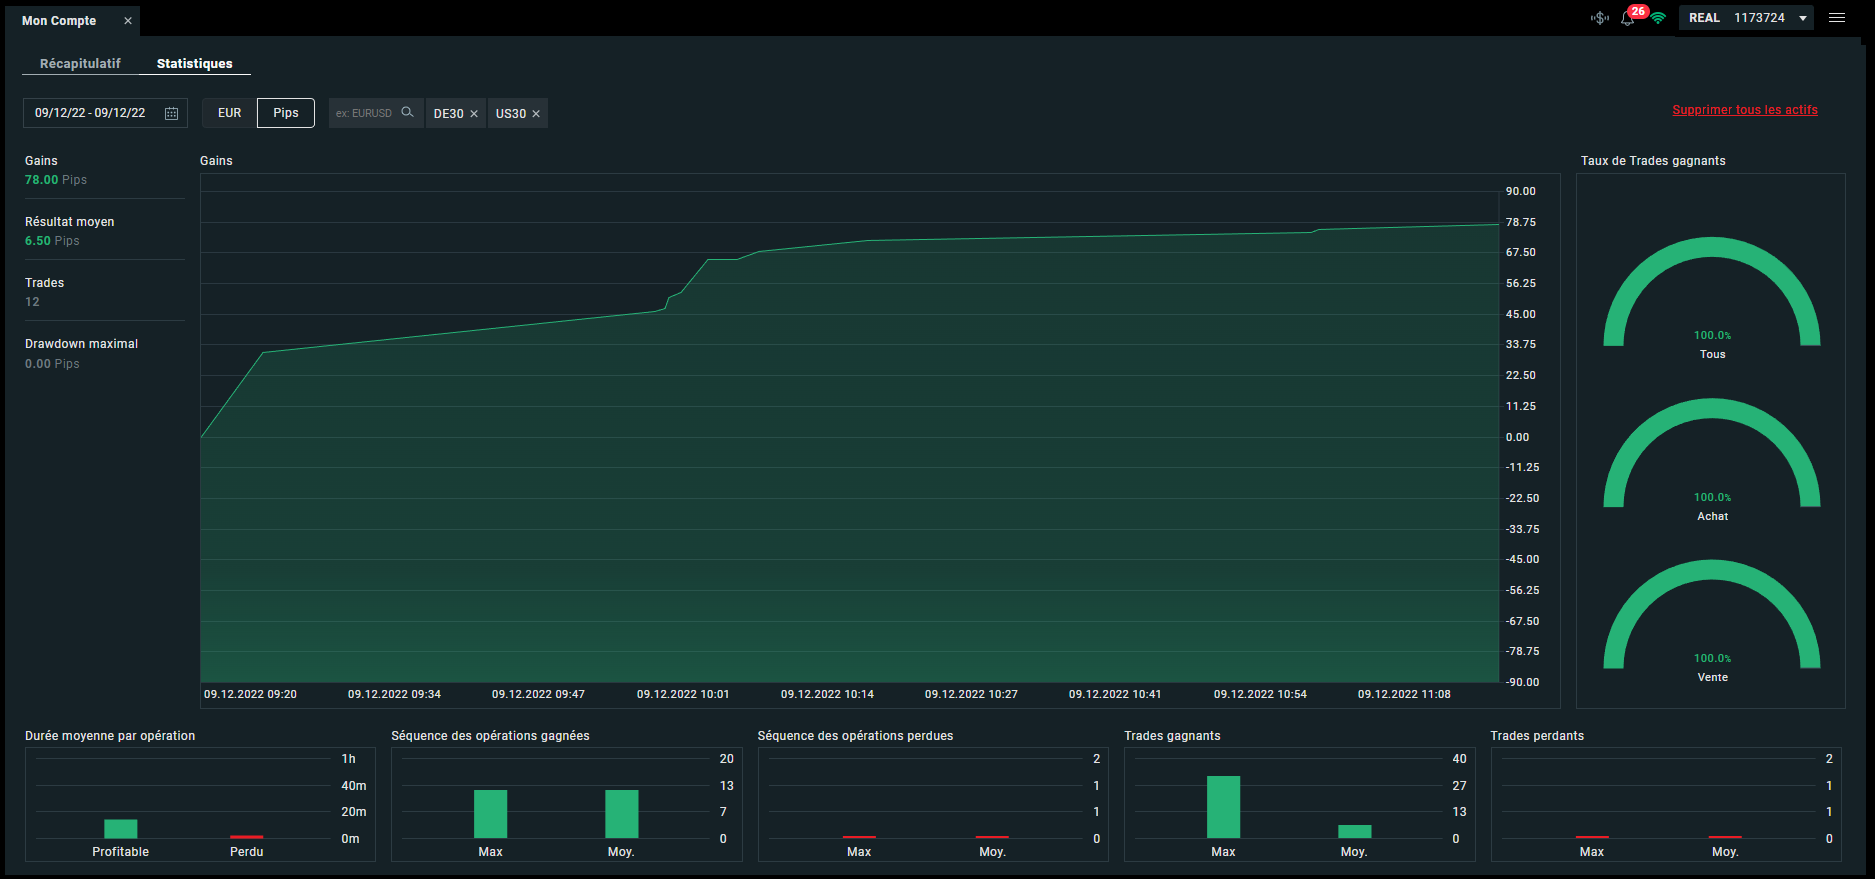The image size is (1875, 879).
Task: Click the Max bar in Trades gagnants chart
Action: (x=1223, y=806)
